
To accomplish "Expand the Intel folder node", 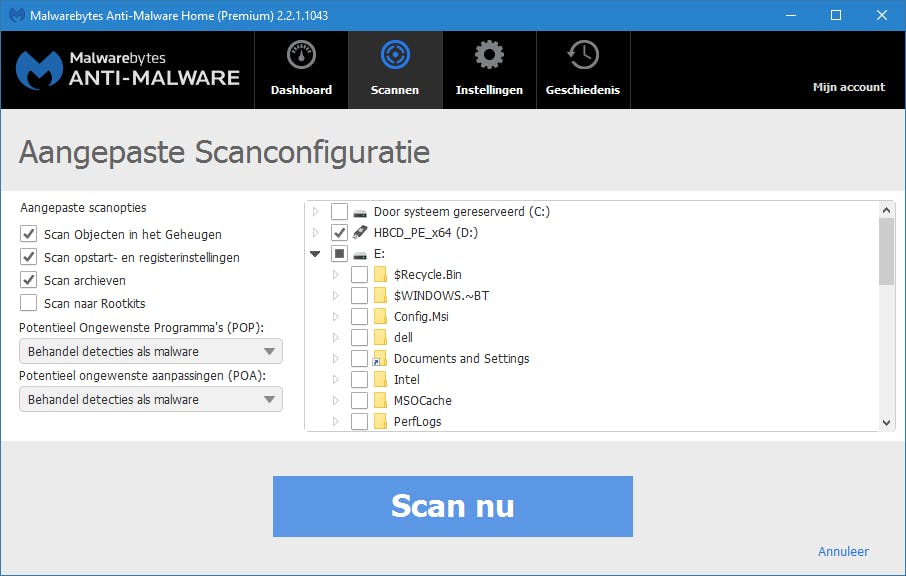I will [x=336, y=380].
